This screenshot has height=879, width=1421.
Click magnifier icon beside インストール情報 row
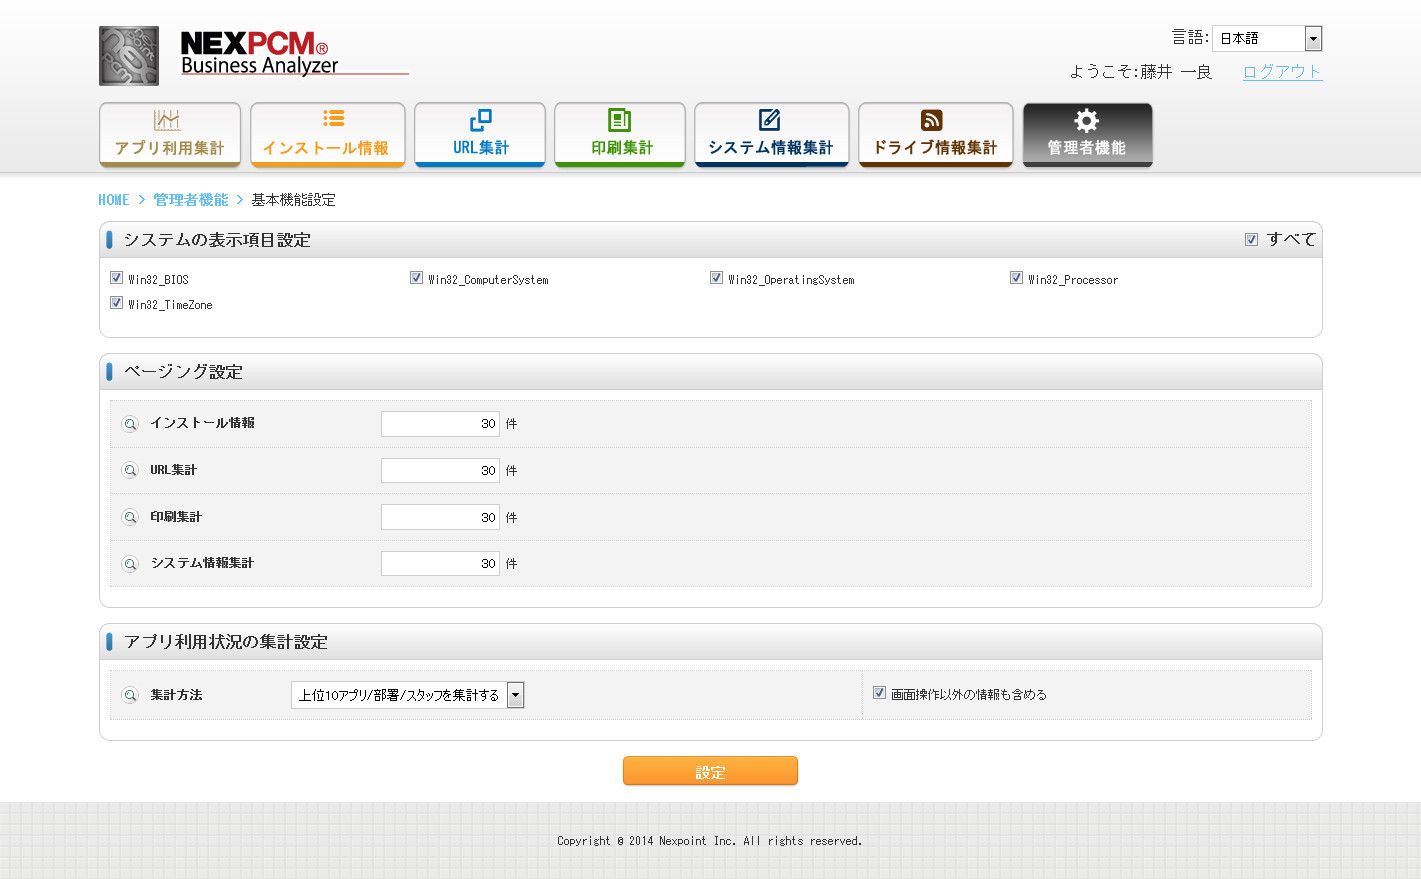[x=130, y=424]
